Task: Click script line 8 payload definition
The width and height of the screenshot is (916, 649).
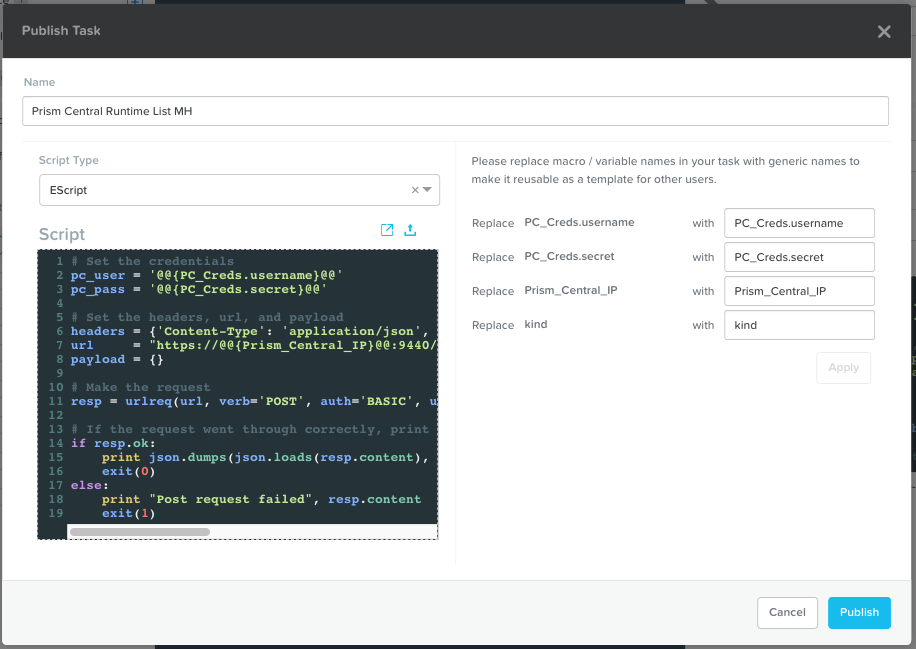Action: (117, 359)
